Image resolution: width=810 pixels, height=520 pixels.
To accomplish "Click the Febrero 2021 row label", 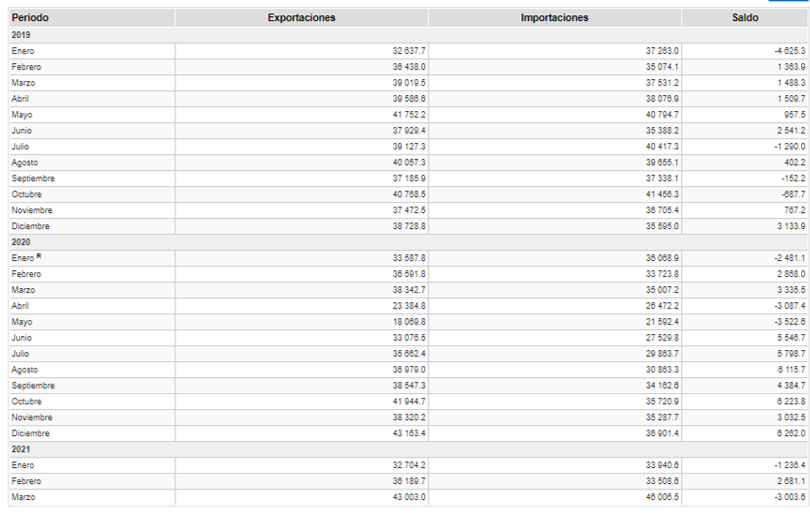I will pos(26,481).
